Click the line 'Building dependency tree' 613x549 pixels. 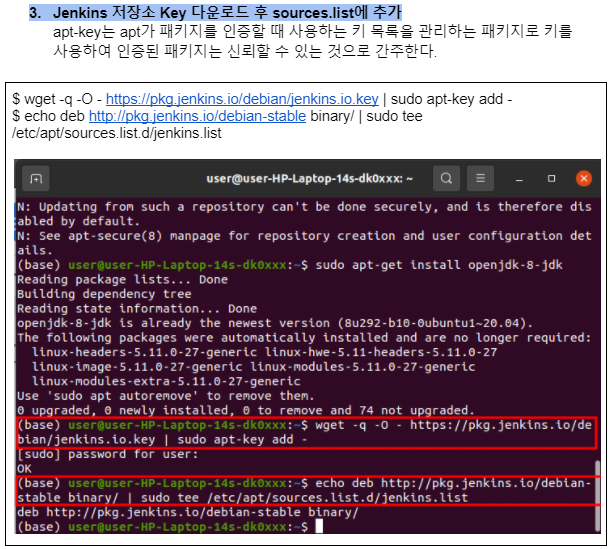104,294
